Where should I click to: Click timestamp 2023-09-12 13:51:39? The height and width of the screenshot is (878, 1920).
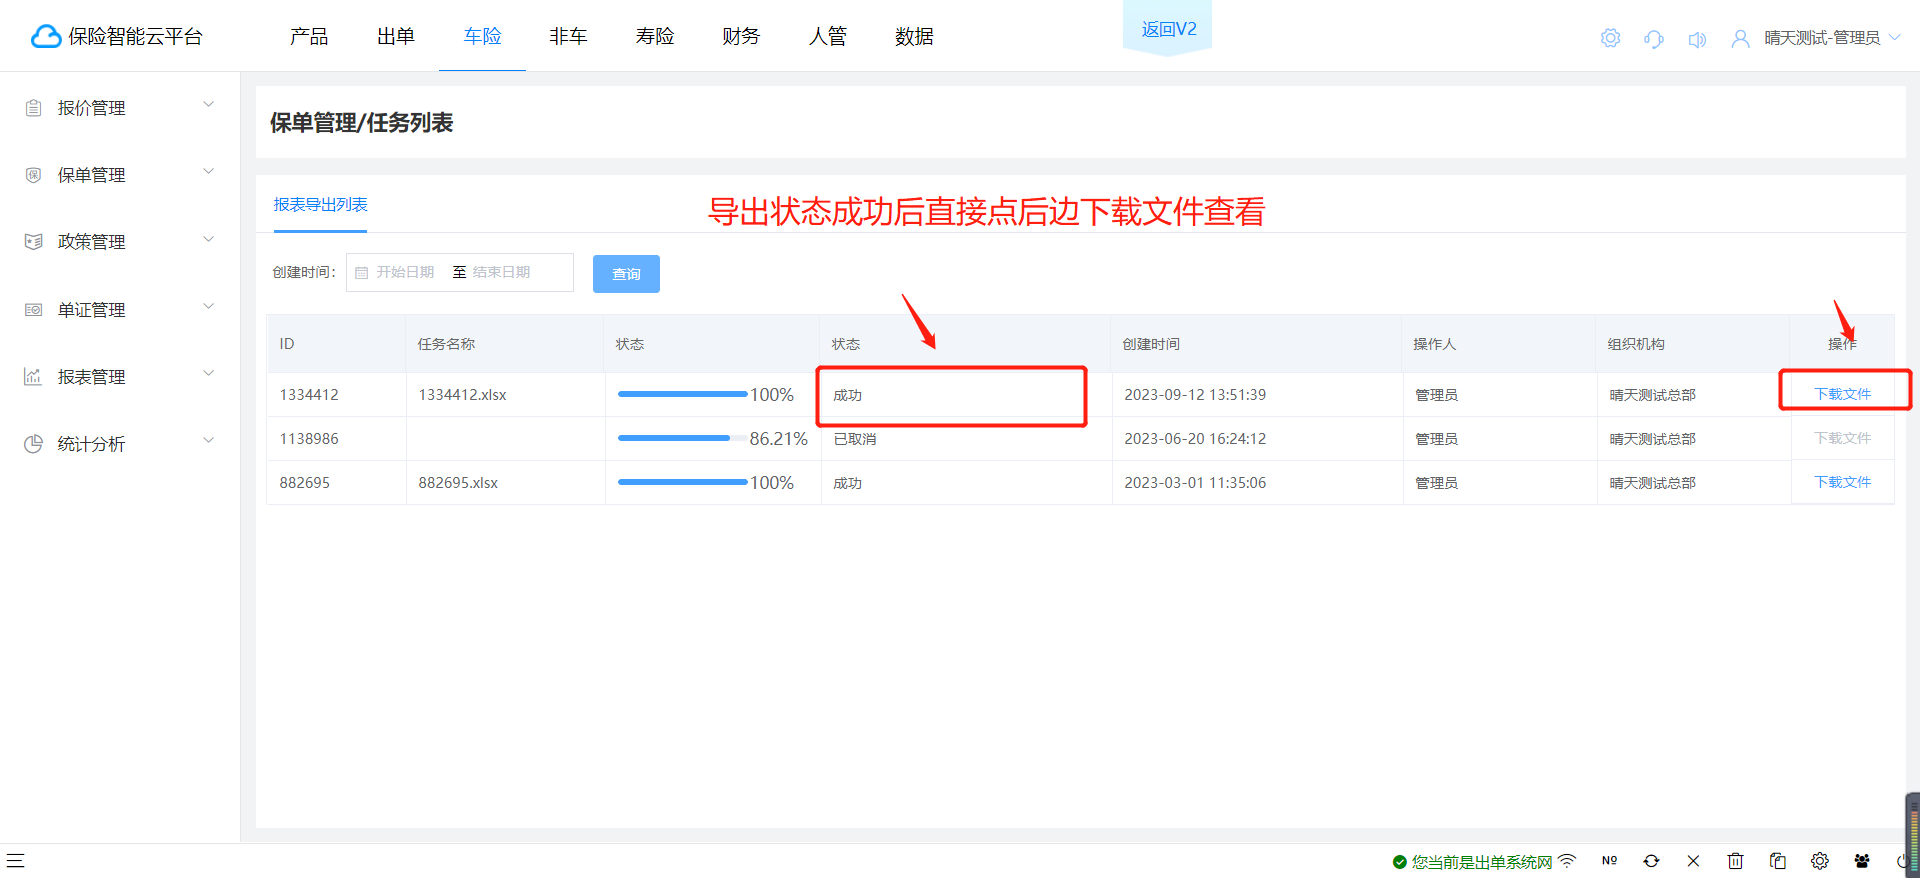click(x=1195, y=395)
